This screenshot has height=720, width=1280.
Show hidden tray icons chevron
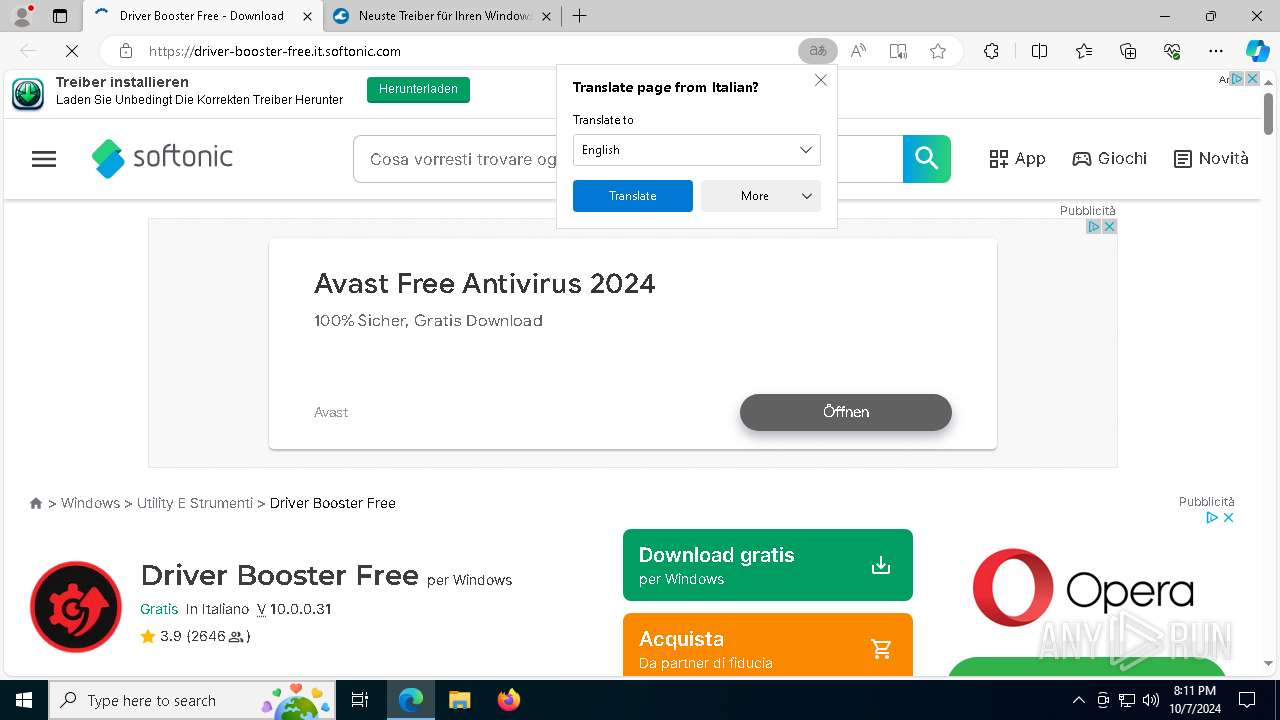click(1078, 700)
